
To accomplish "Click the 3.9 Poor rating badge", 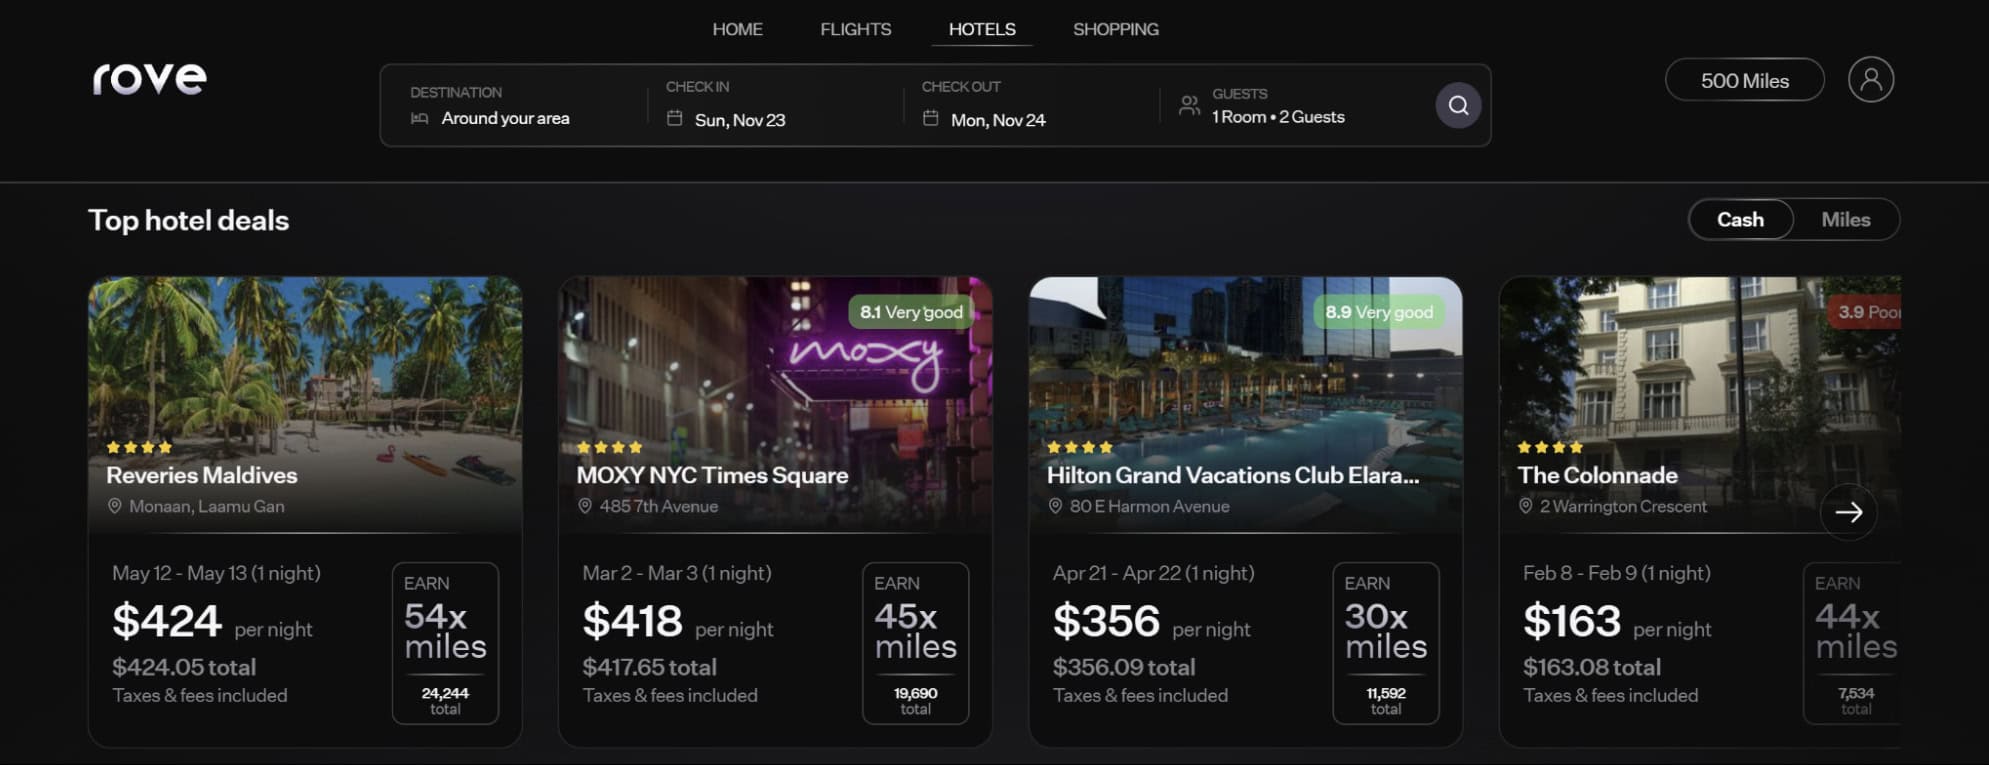I will 1866,312.
